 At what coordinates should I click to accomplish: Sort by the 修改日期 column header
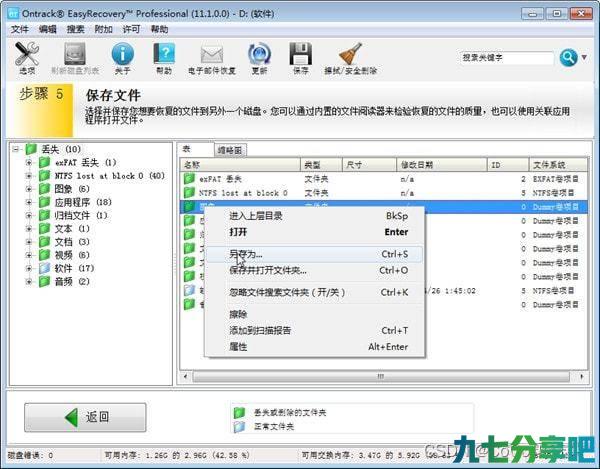coord(442,165)
